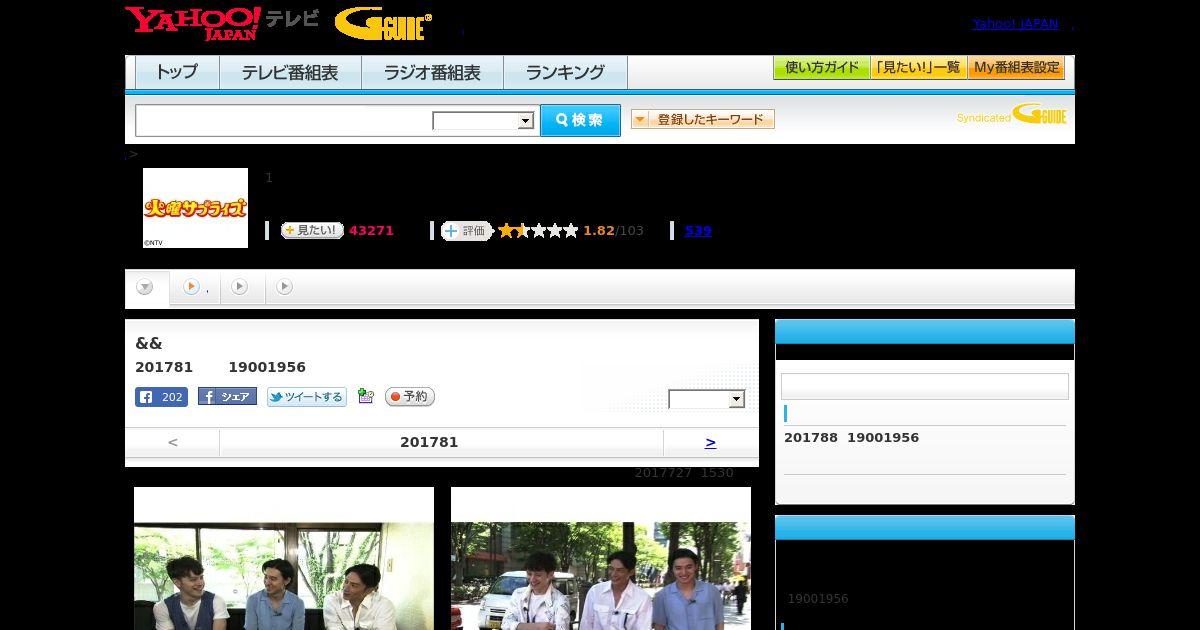1200x630 pixels.
Task: Click the 201781 date label
Action: click(429, 442)
